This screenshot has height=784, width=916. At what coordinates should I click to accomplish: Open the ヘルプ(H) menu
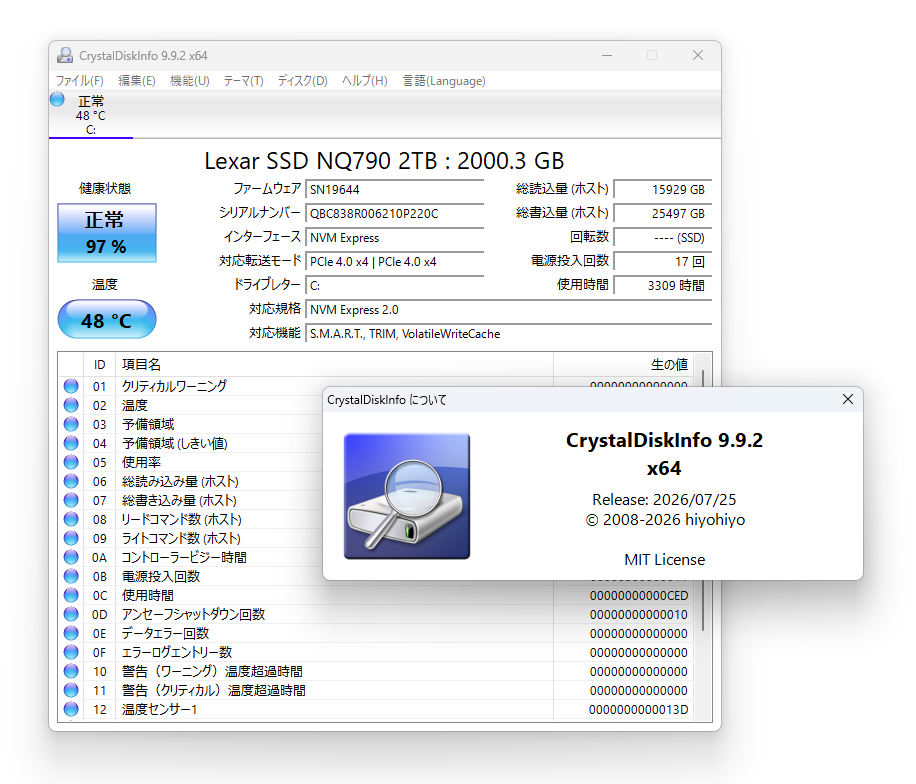(x=365, y=81)
